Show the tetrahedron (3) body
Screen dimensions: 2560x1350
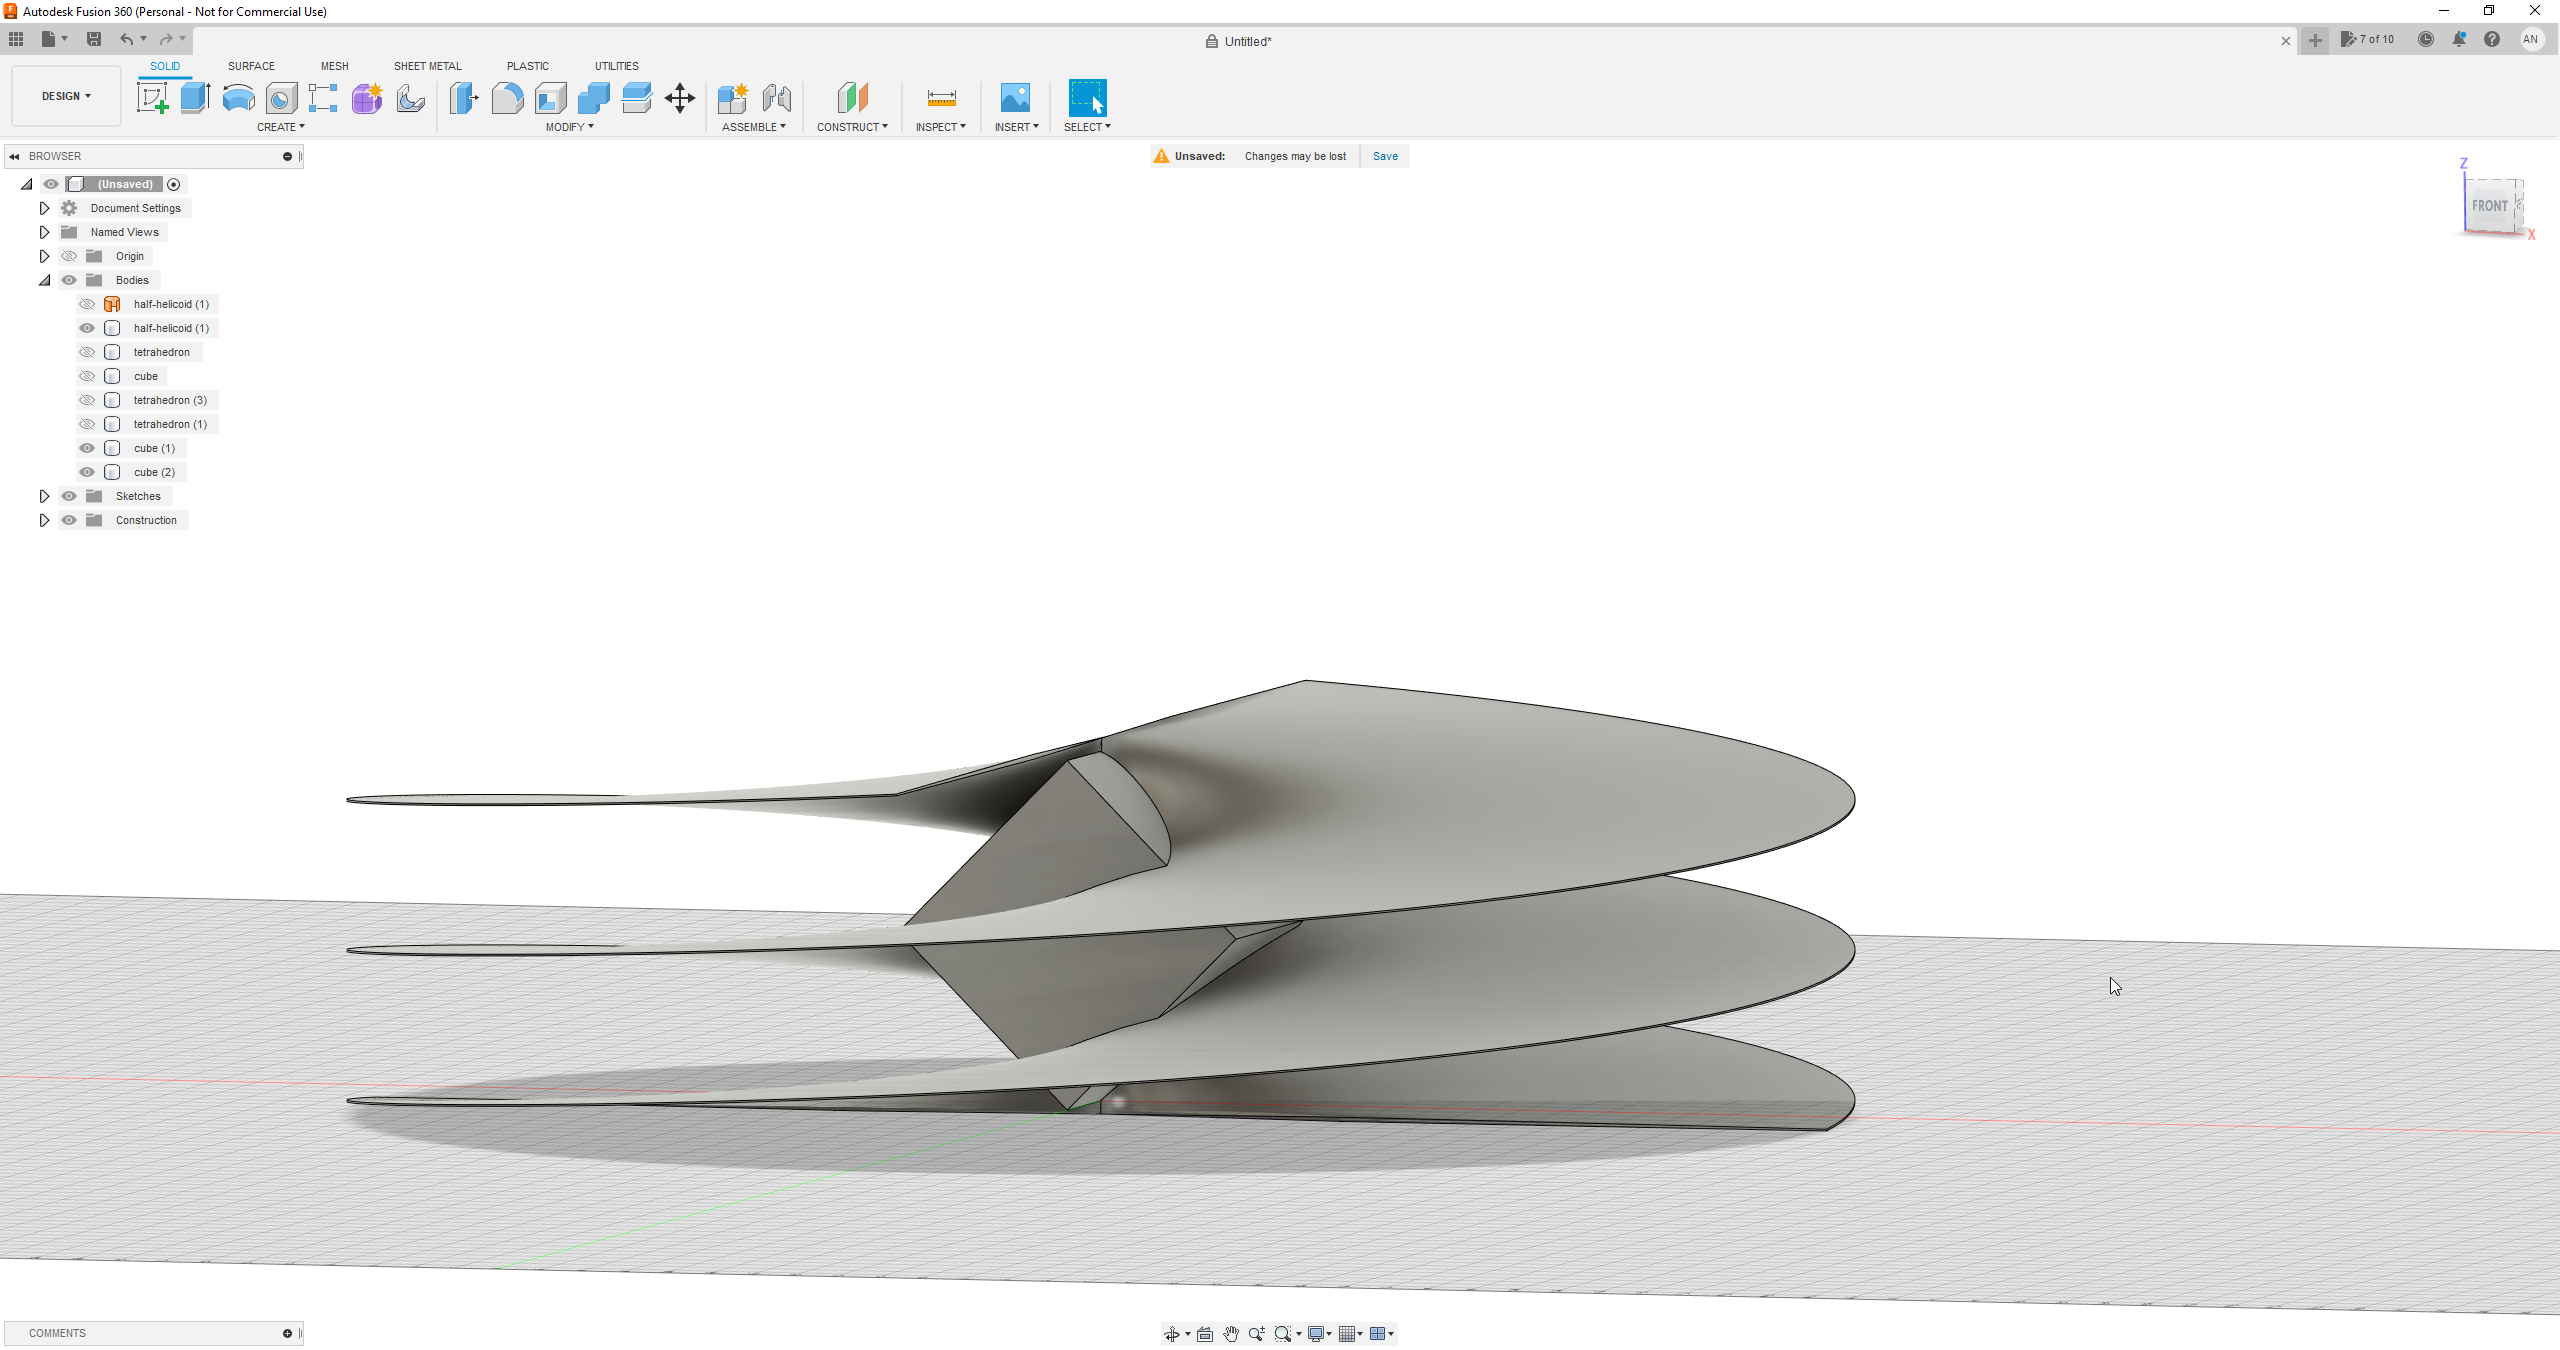point(87,400)
